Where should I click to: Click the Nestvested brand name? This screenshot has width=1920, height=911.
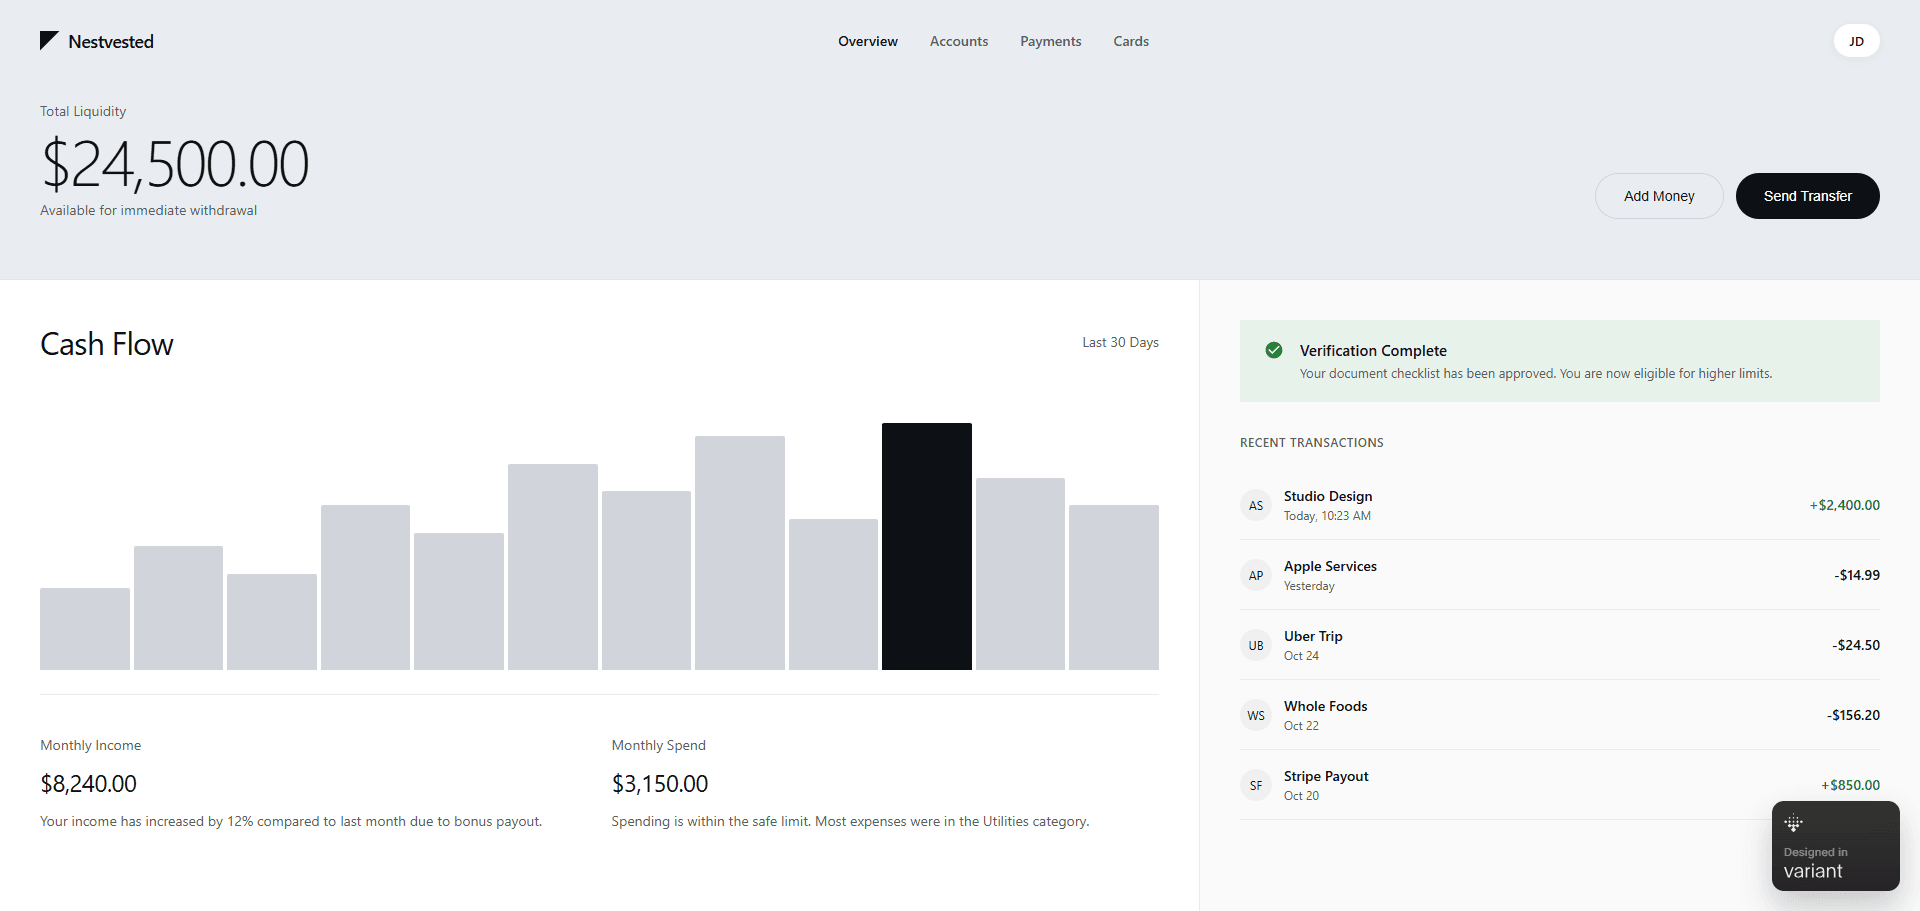111,42
